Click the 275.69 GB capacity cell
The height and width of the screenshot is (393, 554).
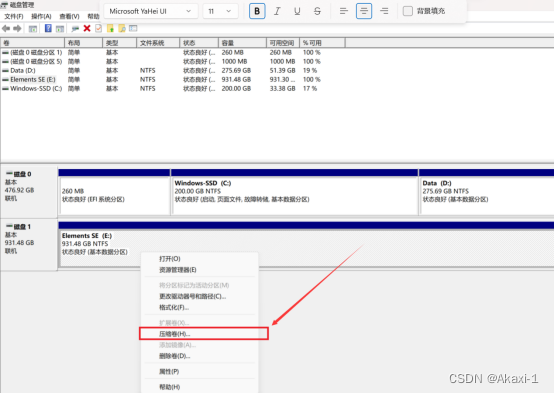point(236,70)
